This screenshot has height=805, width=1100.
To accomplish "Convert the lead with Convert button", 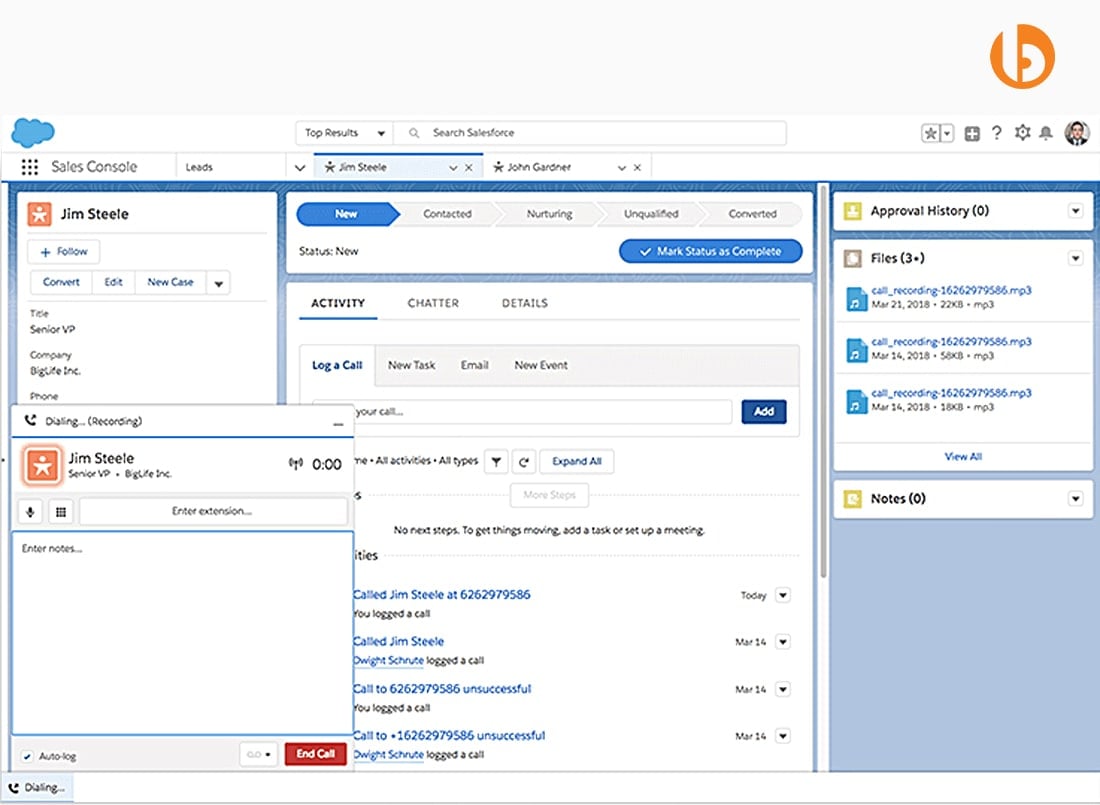I will 61,282.
